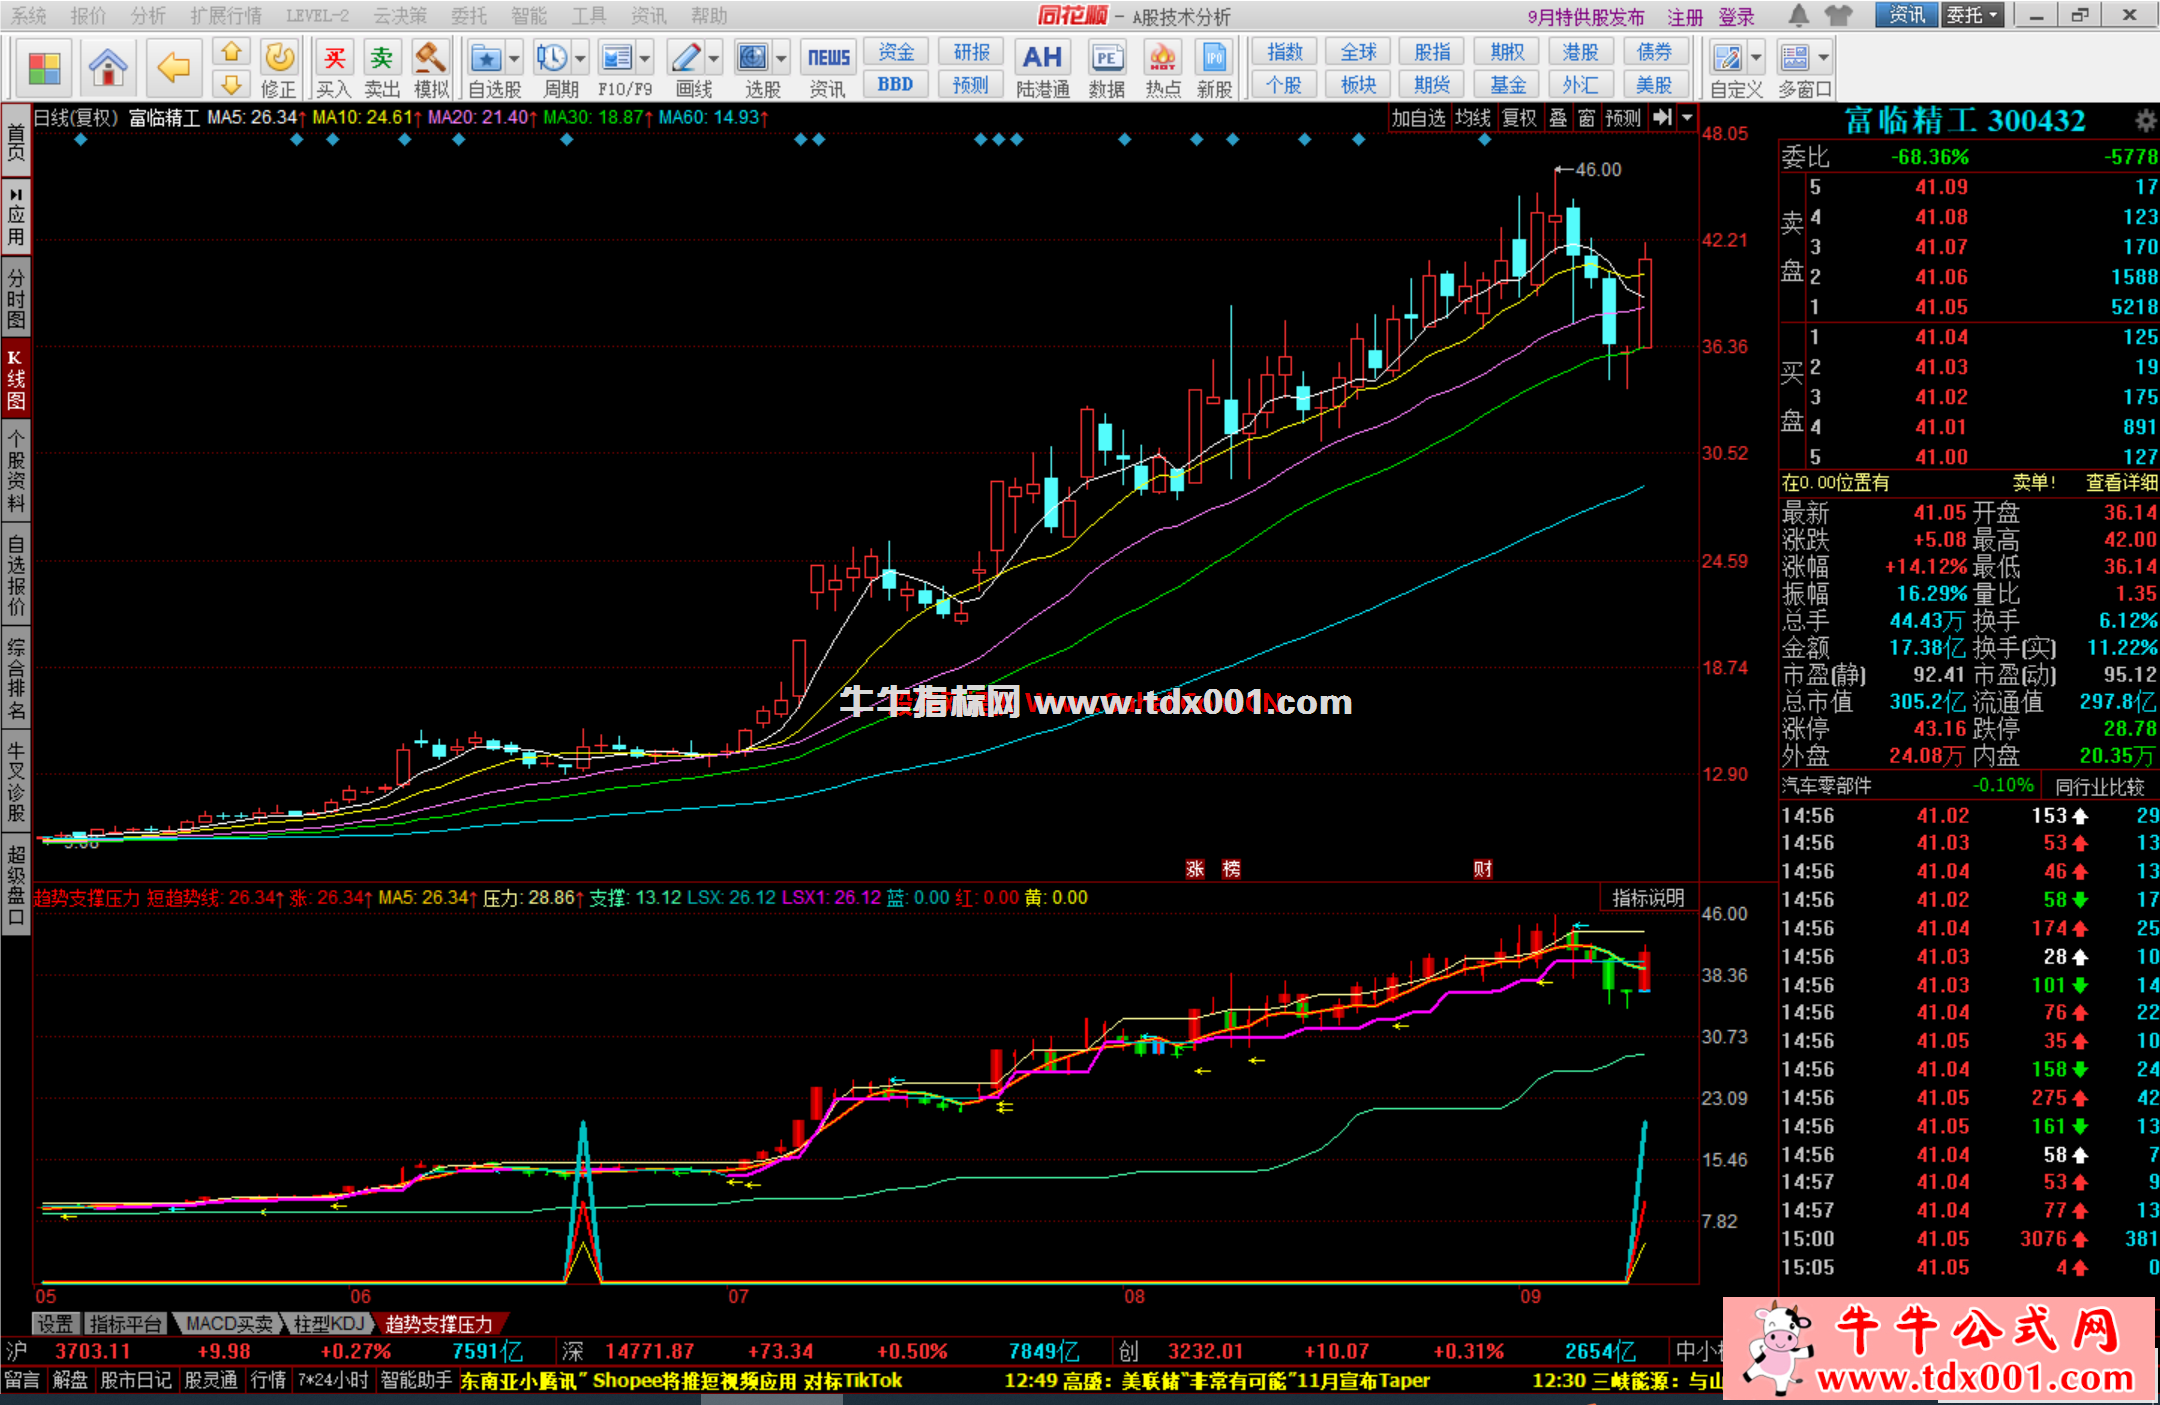The height and width of the screenshot is (1405, 2160).
Task: Click the down arrow to next stock
Action: click(x=231, y=84)
